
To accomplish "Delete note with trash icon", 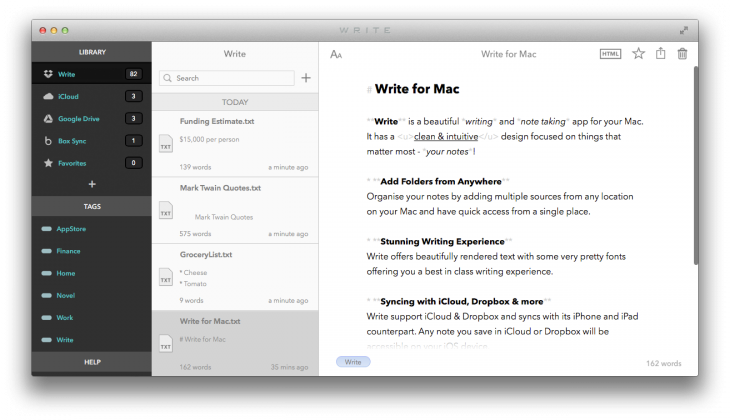I will 682,54.
